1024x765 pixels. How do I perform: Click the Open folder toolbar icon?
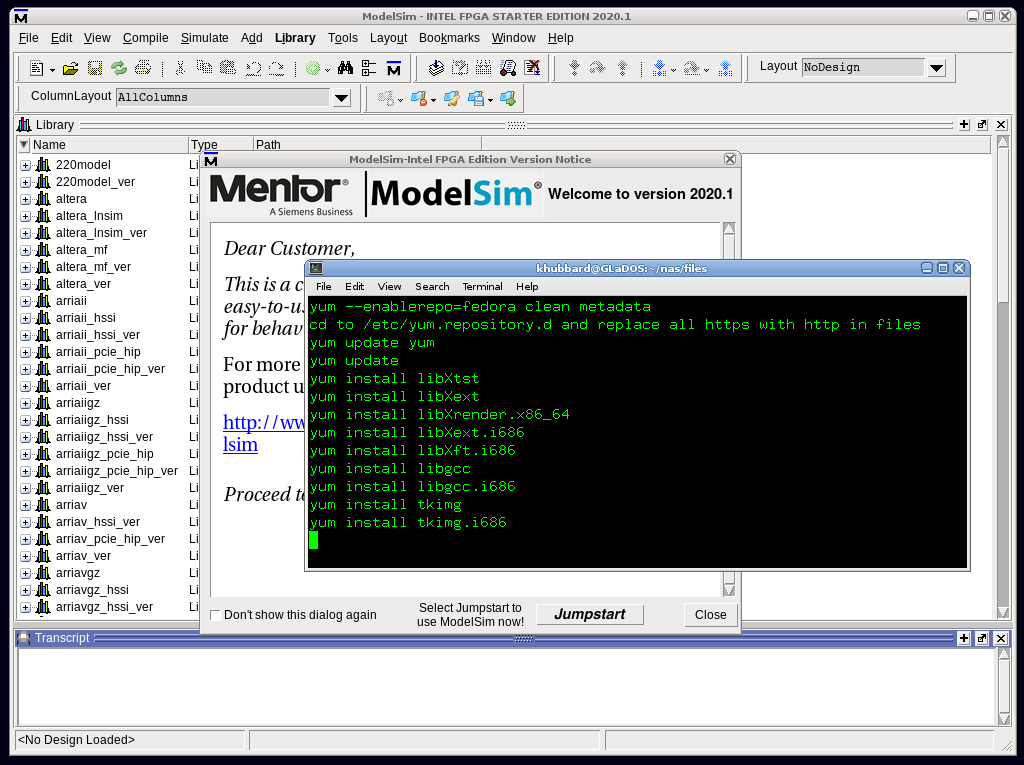71,68
